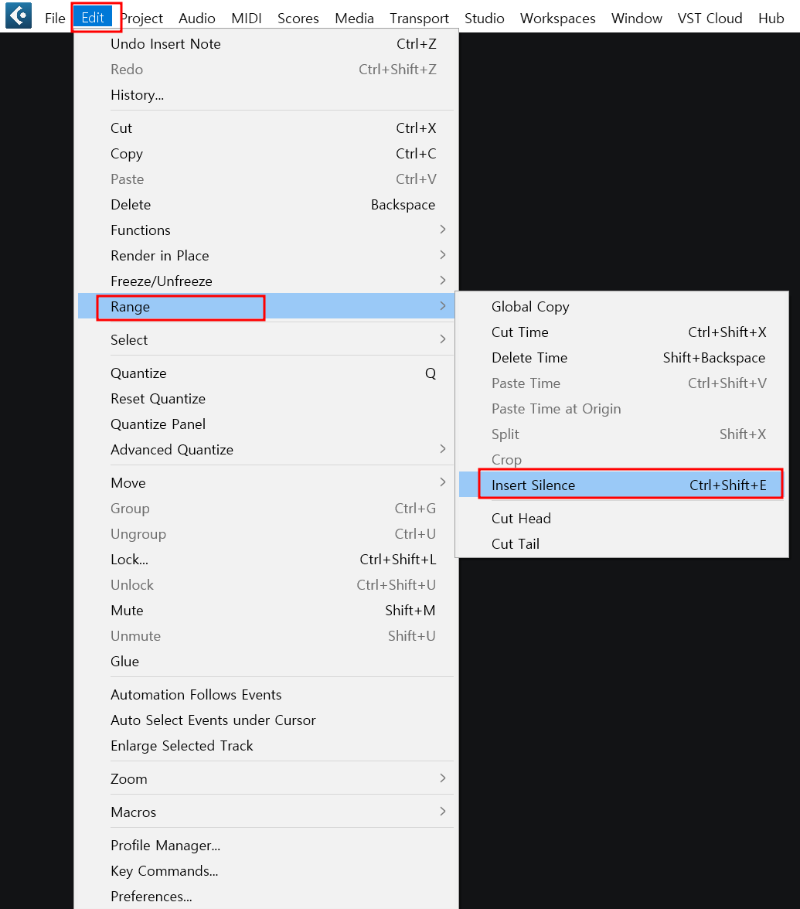Viewport: 800px width, 909px height.
Task: Toggle Automation Follows Events option
Action: coord(267,695)
